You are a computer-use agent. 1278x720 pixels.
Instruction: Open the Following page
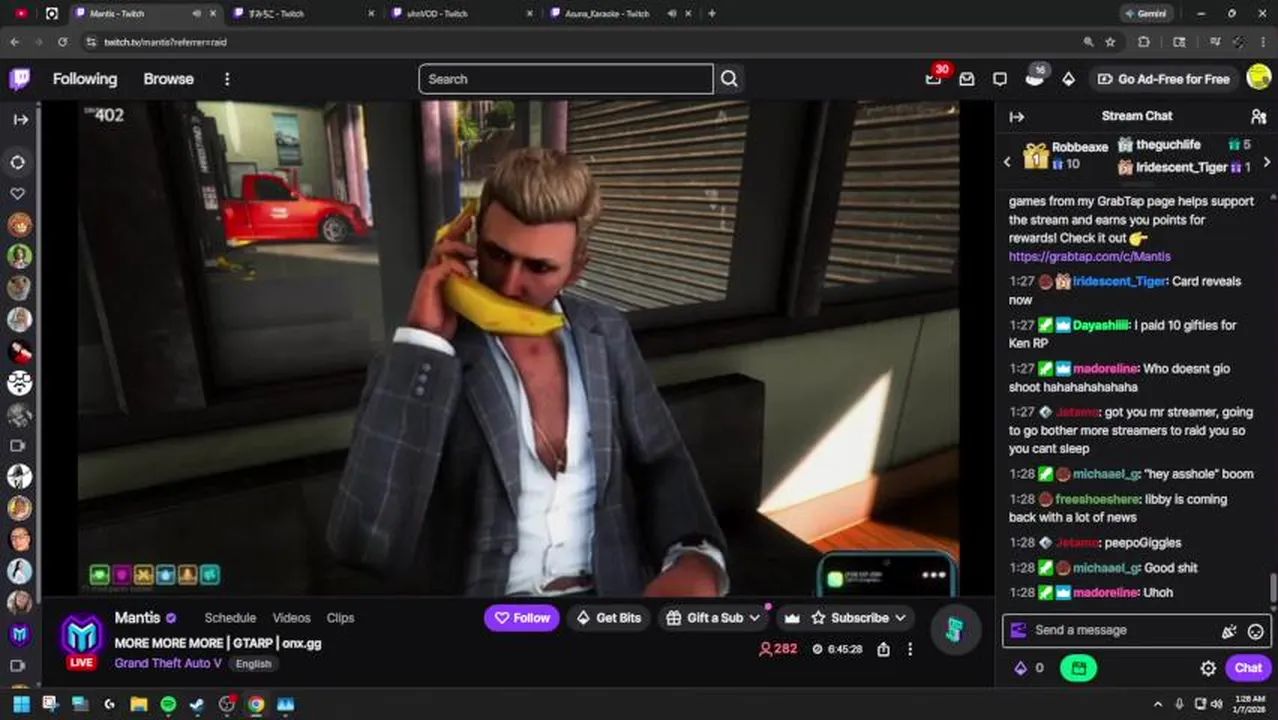tap(85, 79)
